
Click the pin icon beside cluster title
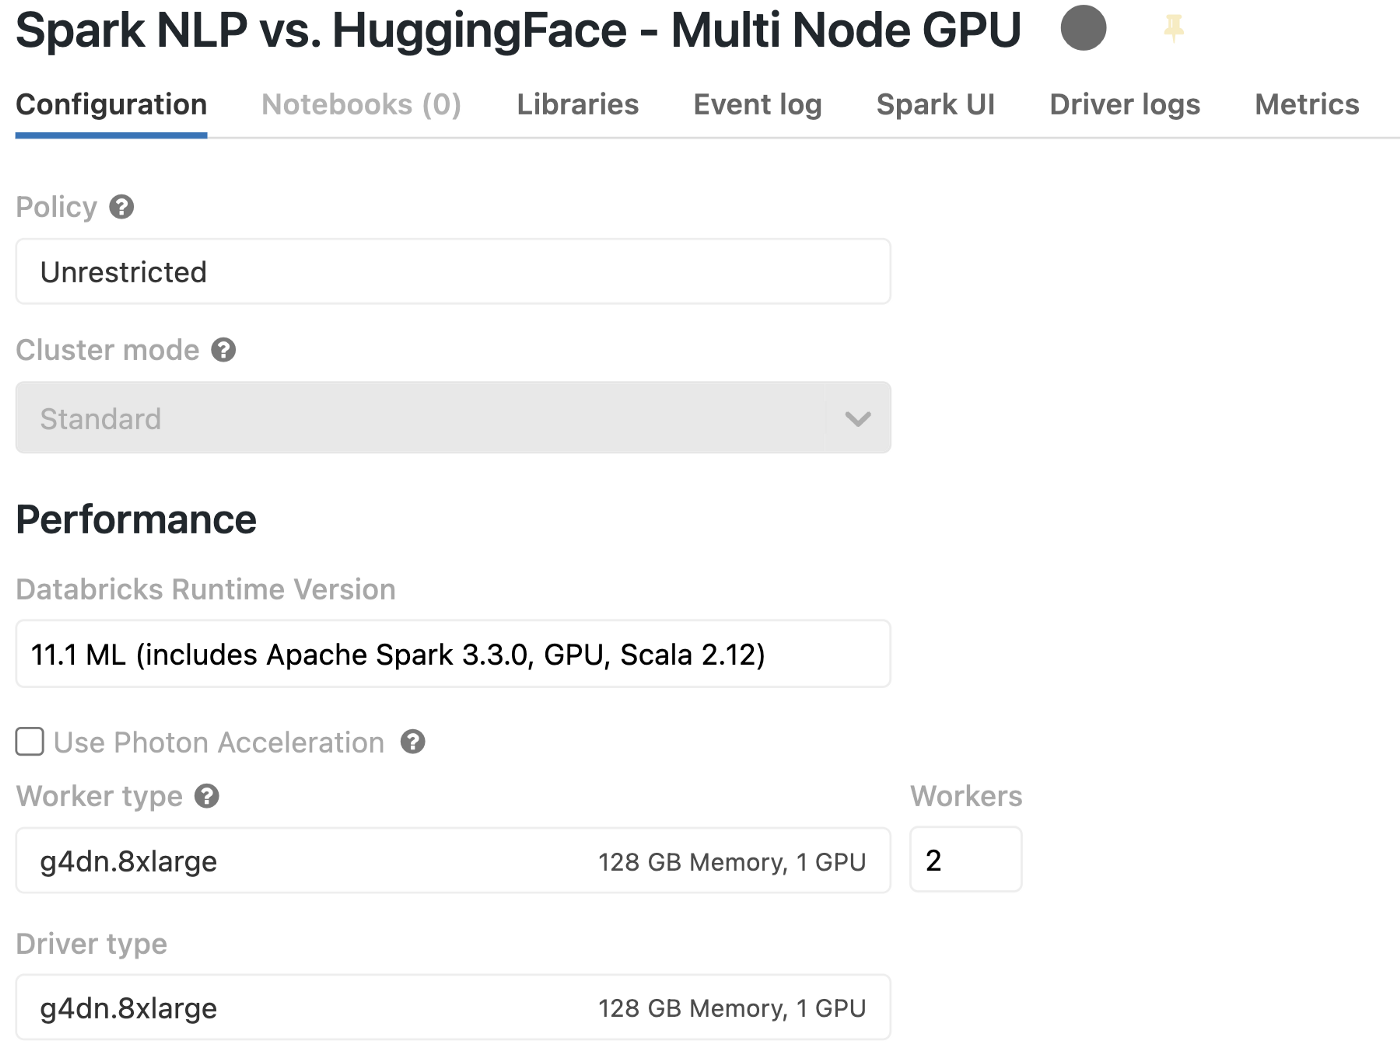point(1174,28)
